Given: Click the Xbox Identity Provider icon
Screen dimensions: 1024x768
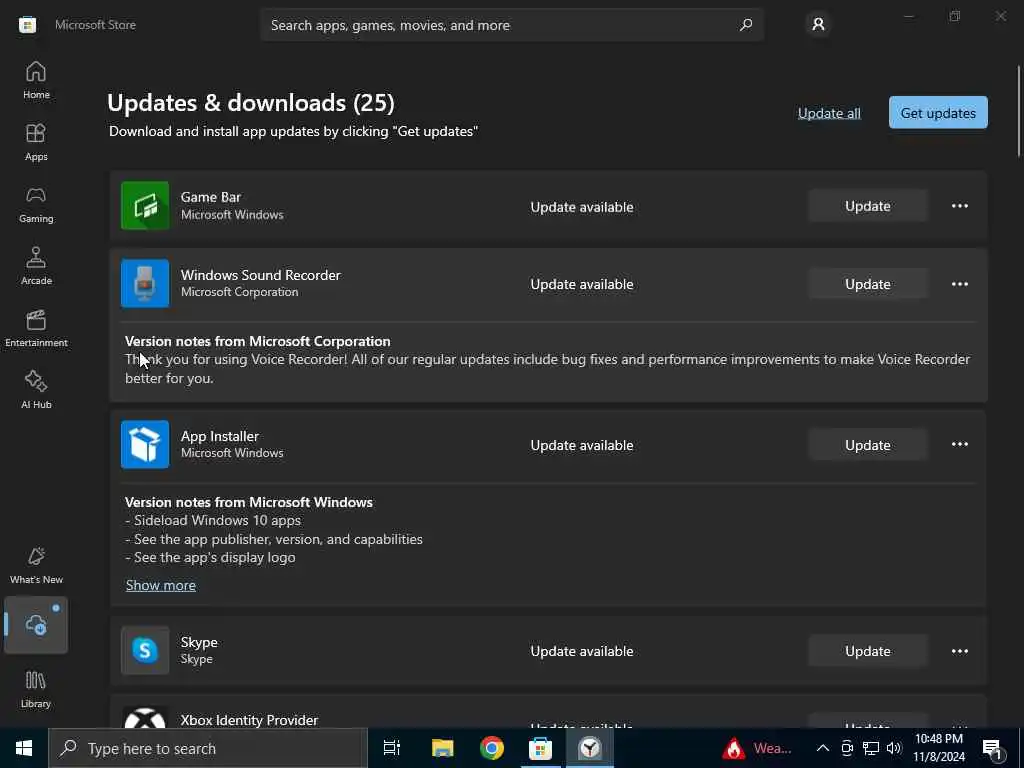Looking at the screenshot, I should click(x=145, y=718).
